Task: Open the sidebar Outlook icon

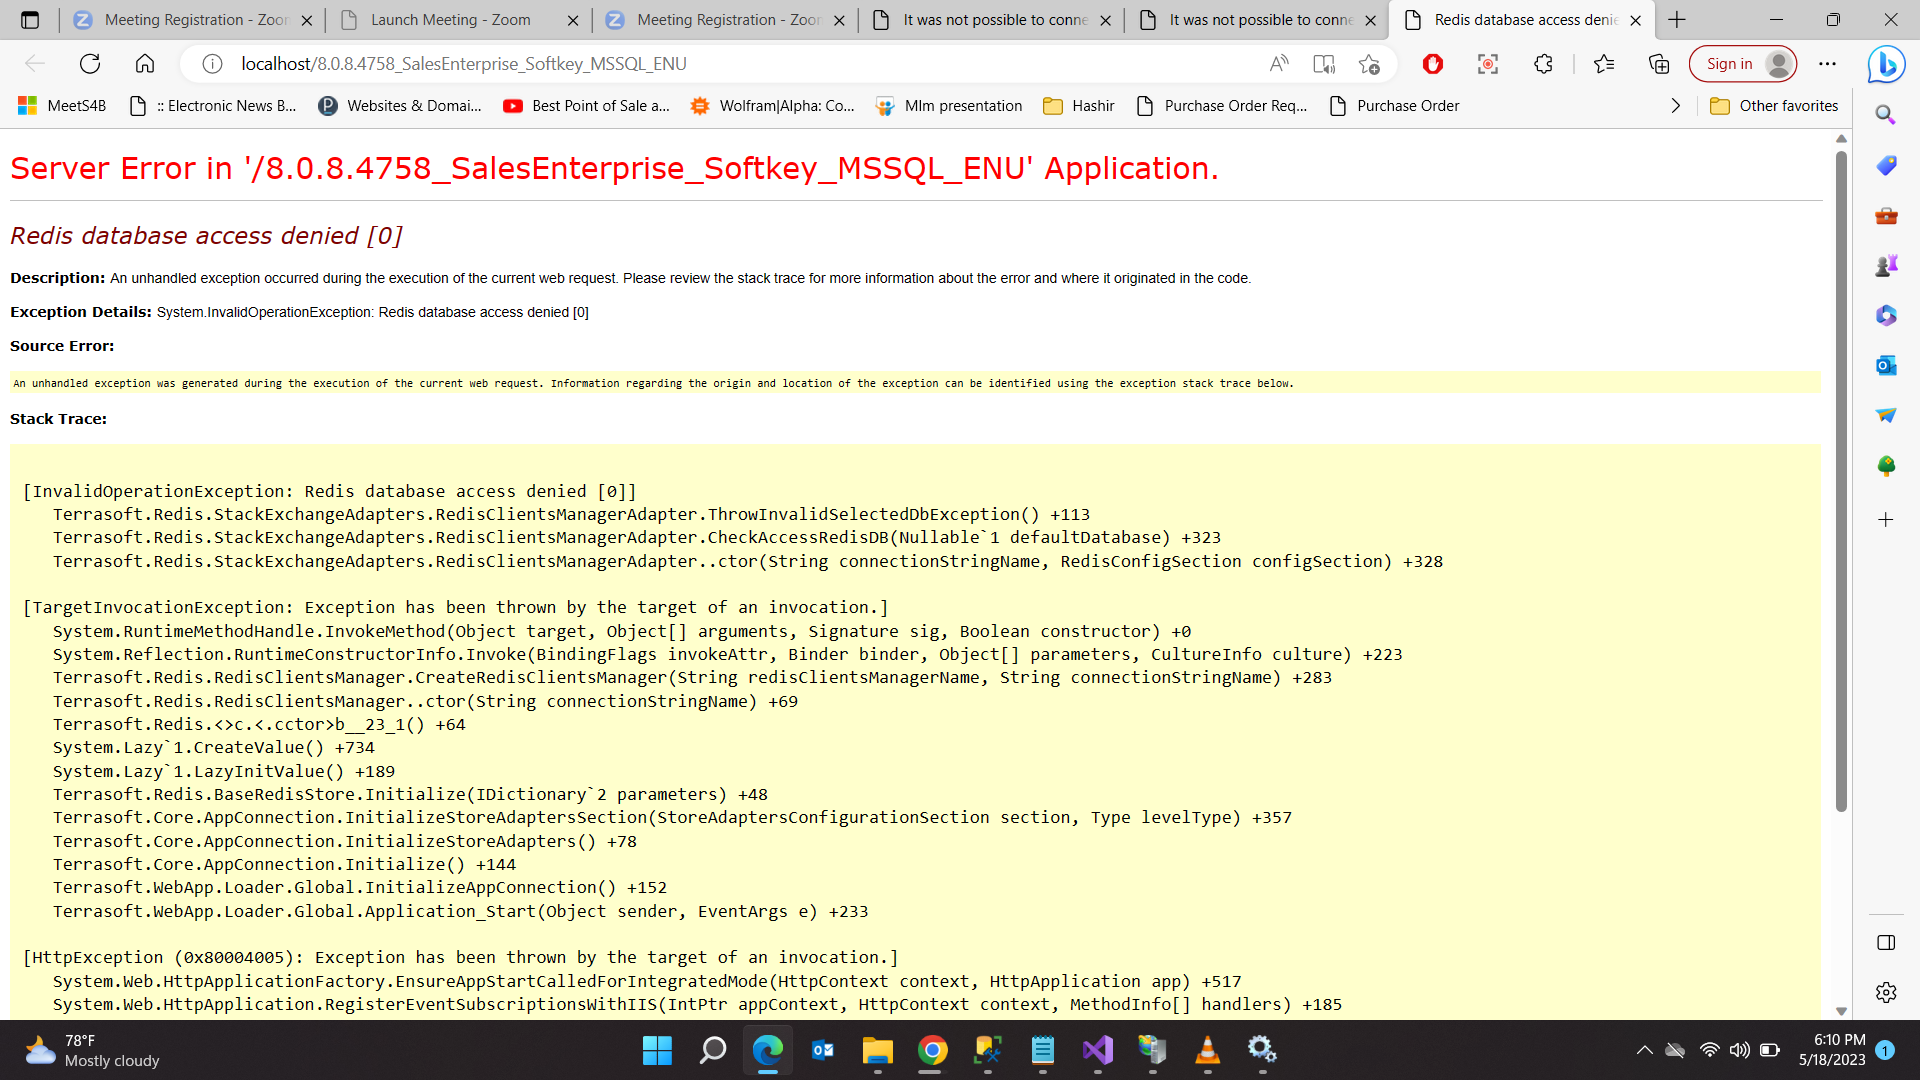Action: 1886,365
